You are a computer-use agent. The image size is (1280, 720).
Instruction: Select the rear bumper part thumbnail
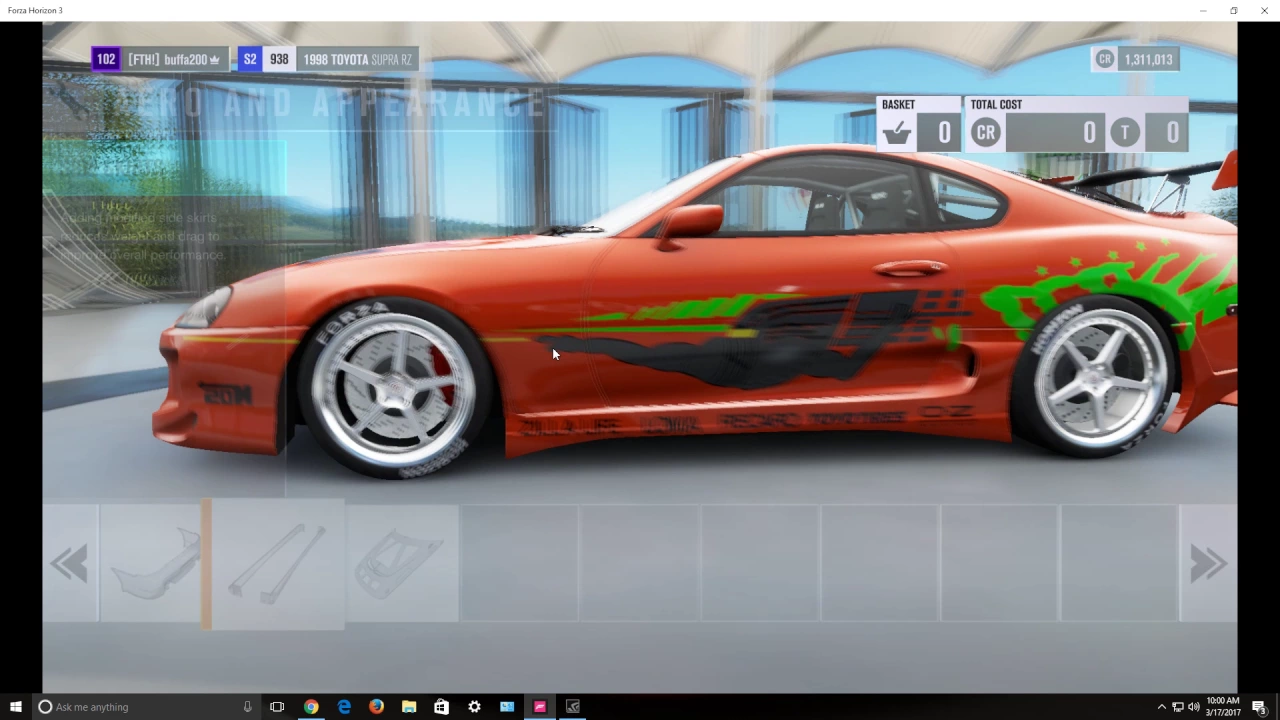[x=153, y=564]
